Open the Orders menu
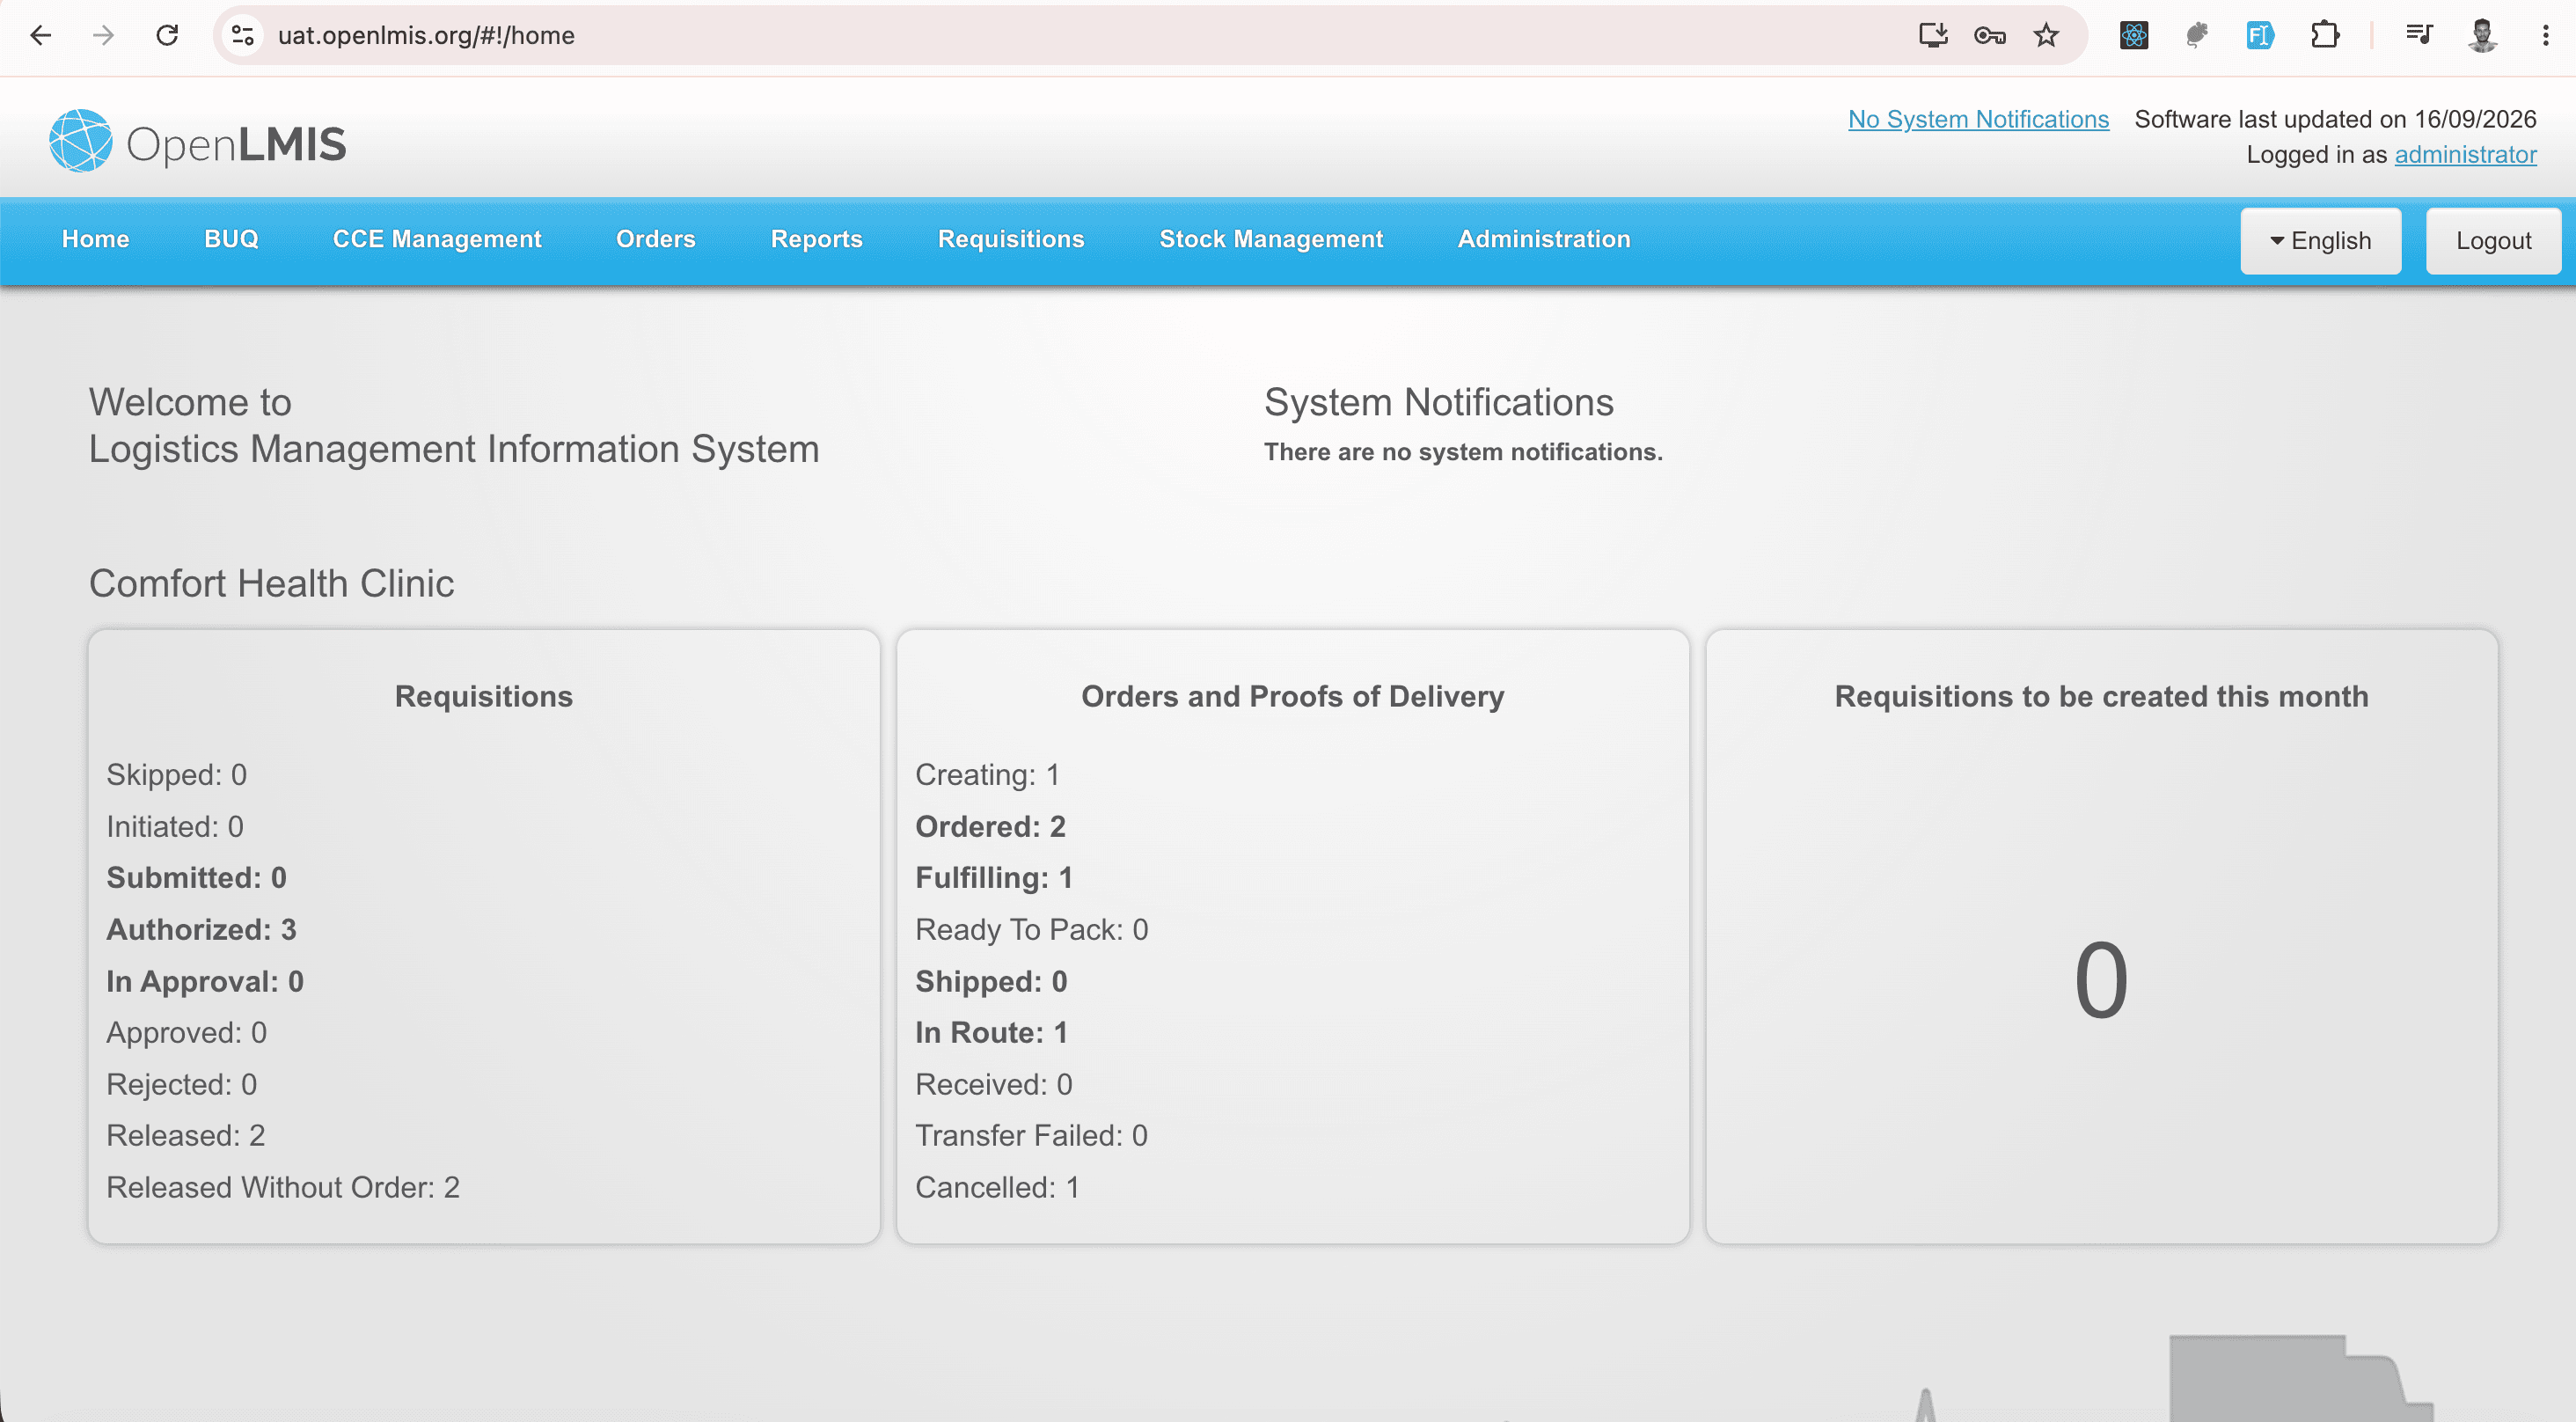 pos(655,239)
